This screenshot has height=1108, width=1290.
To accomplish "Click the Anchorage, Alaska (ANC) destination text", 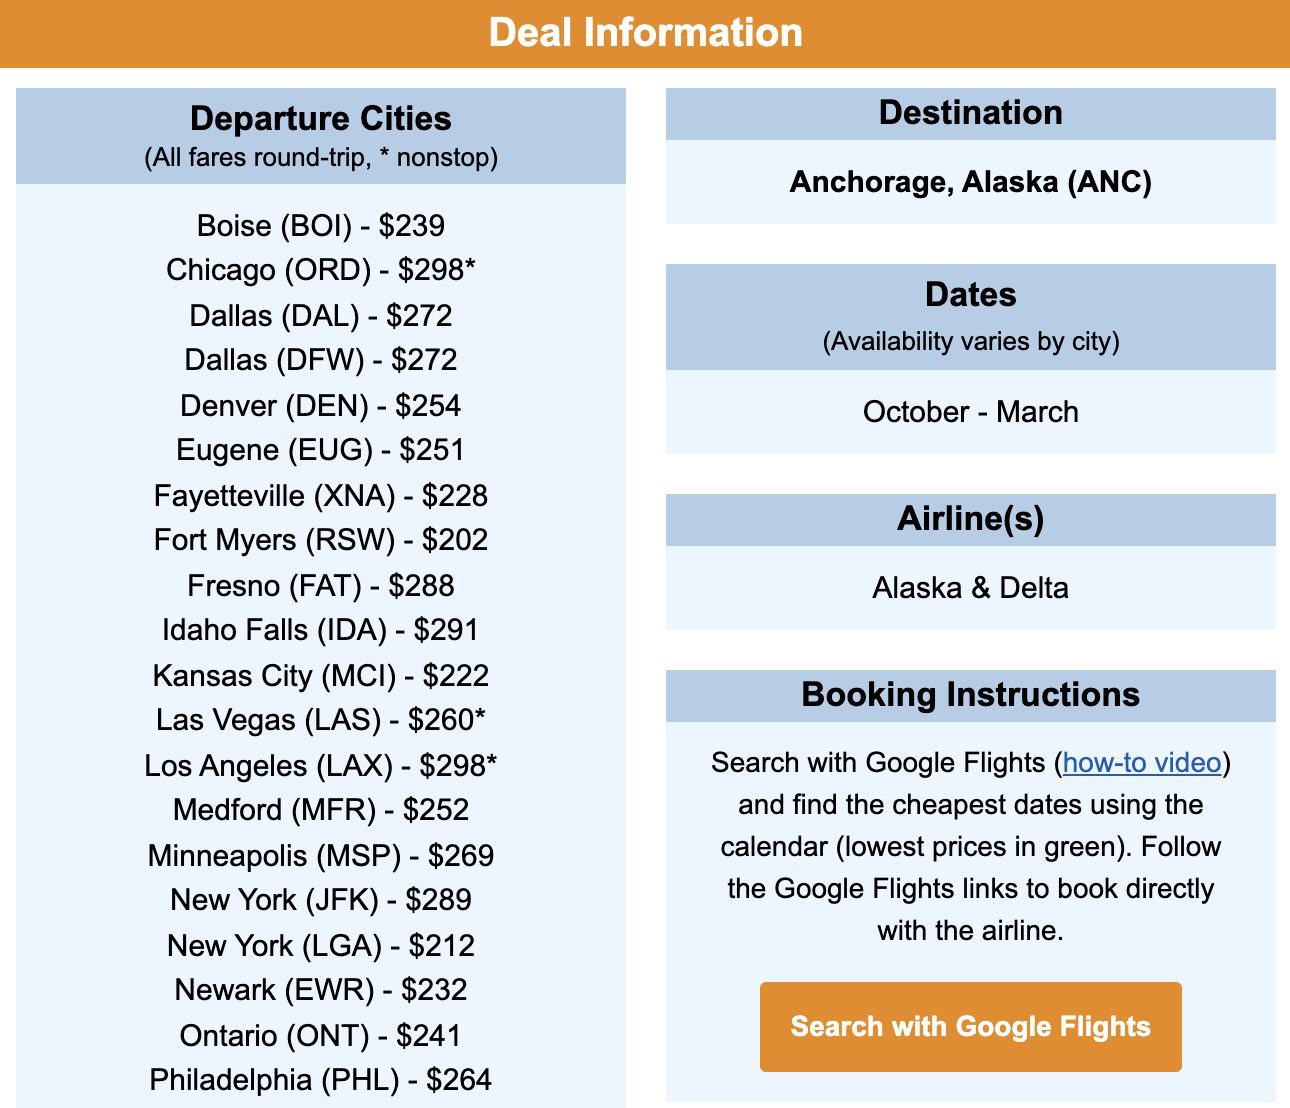I will [x=971, y=182].
